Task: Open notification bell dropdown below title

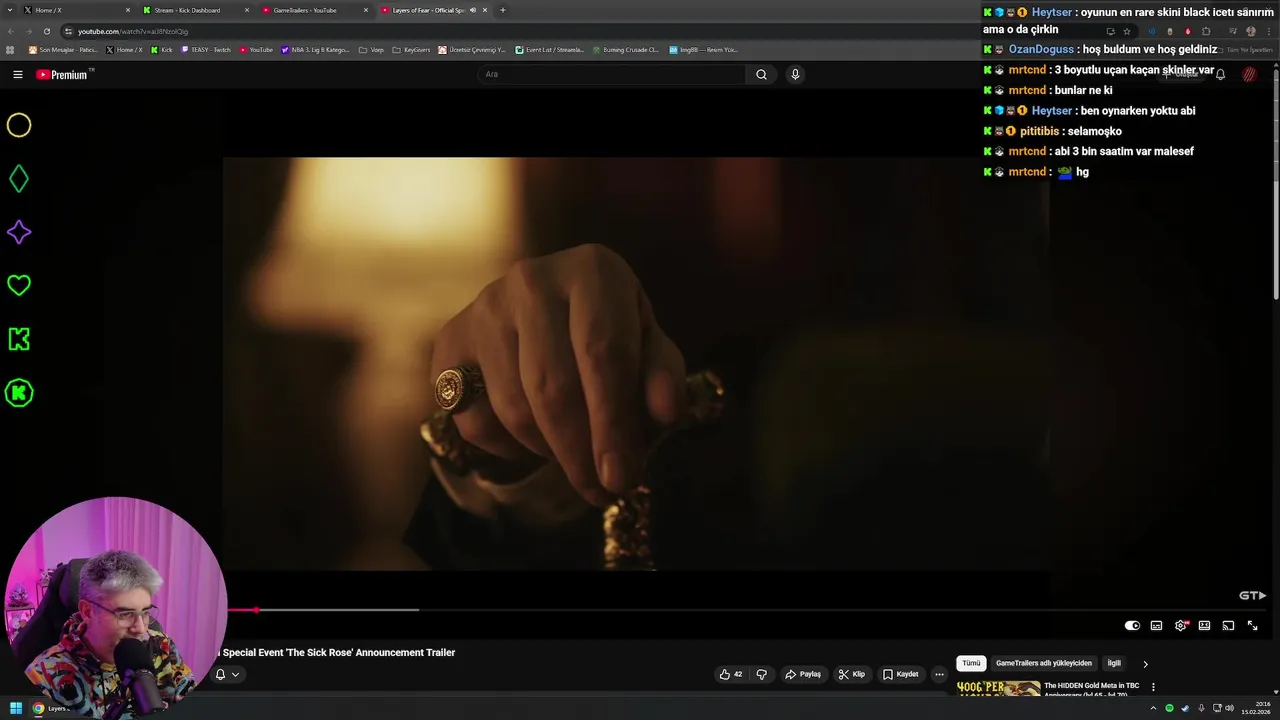Action: 227,674
